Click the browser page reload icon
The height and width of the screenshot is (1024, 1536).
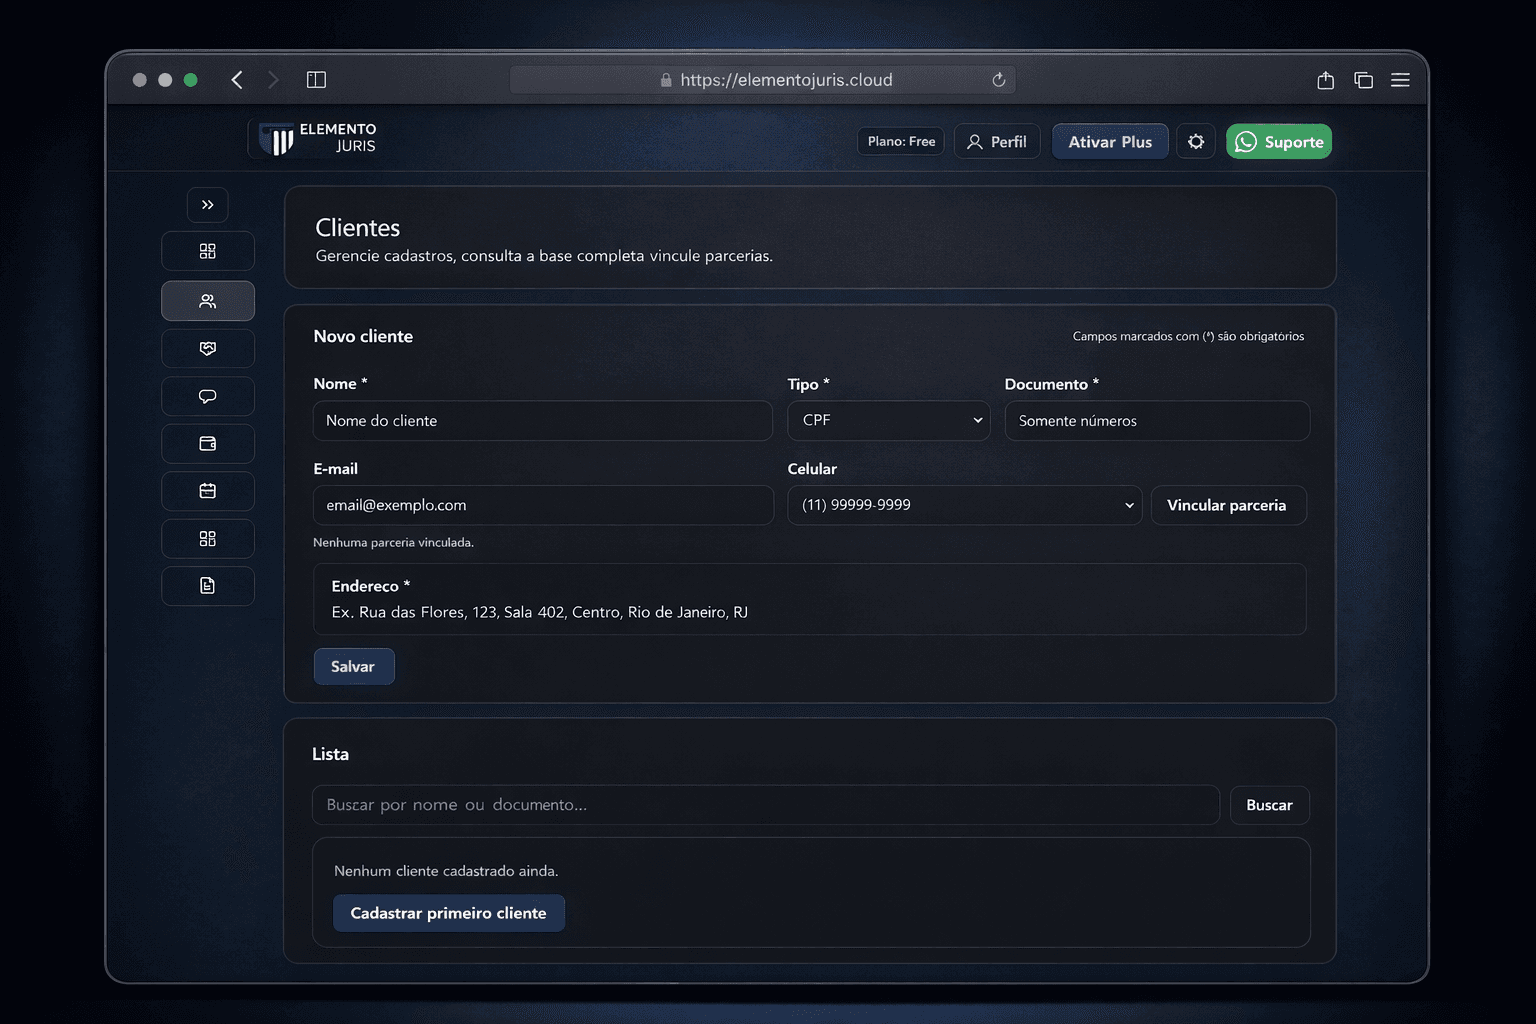[998, 80]
